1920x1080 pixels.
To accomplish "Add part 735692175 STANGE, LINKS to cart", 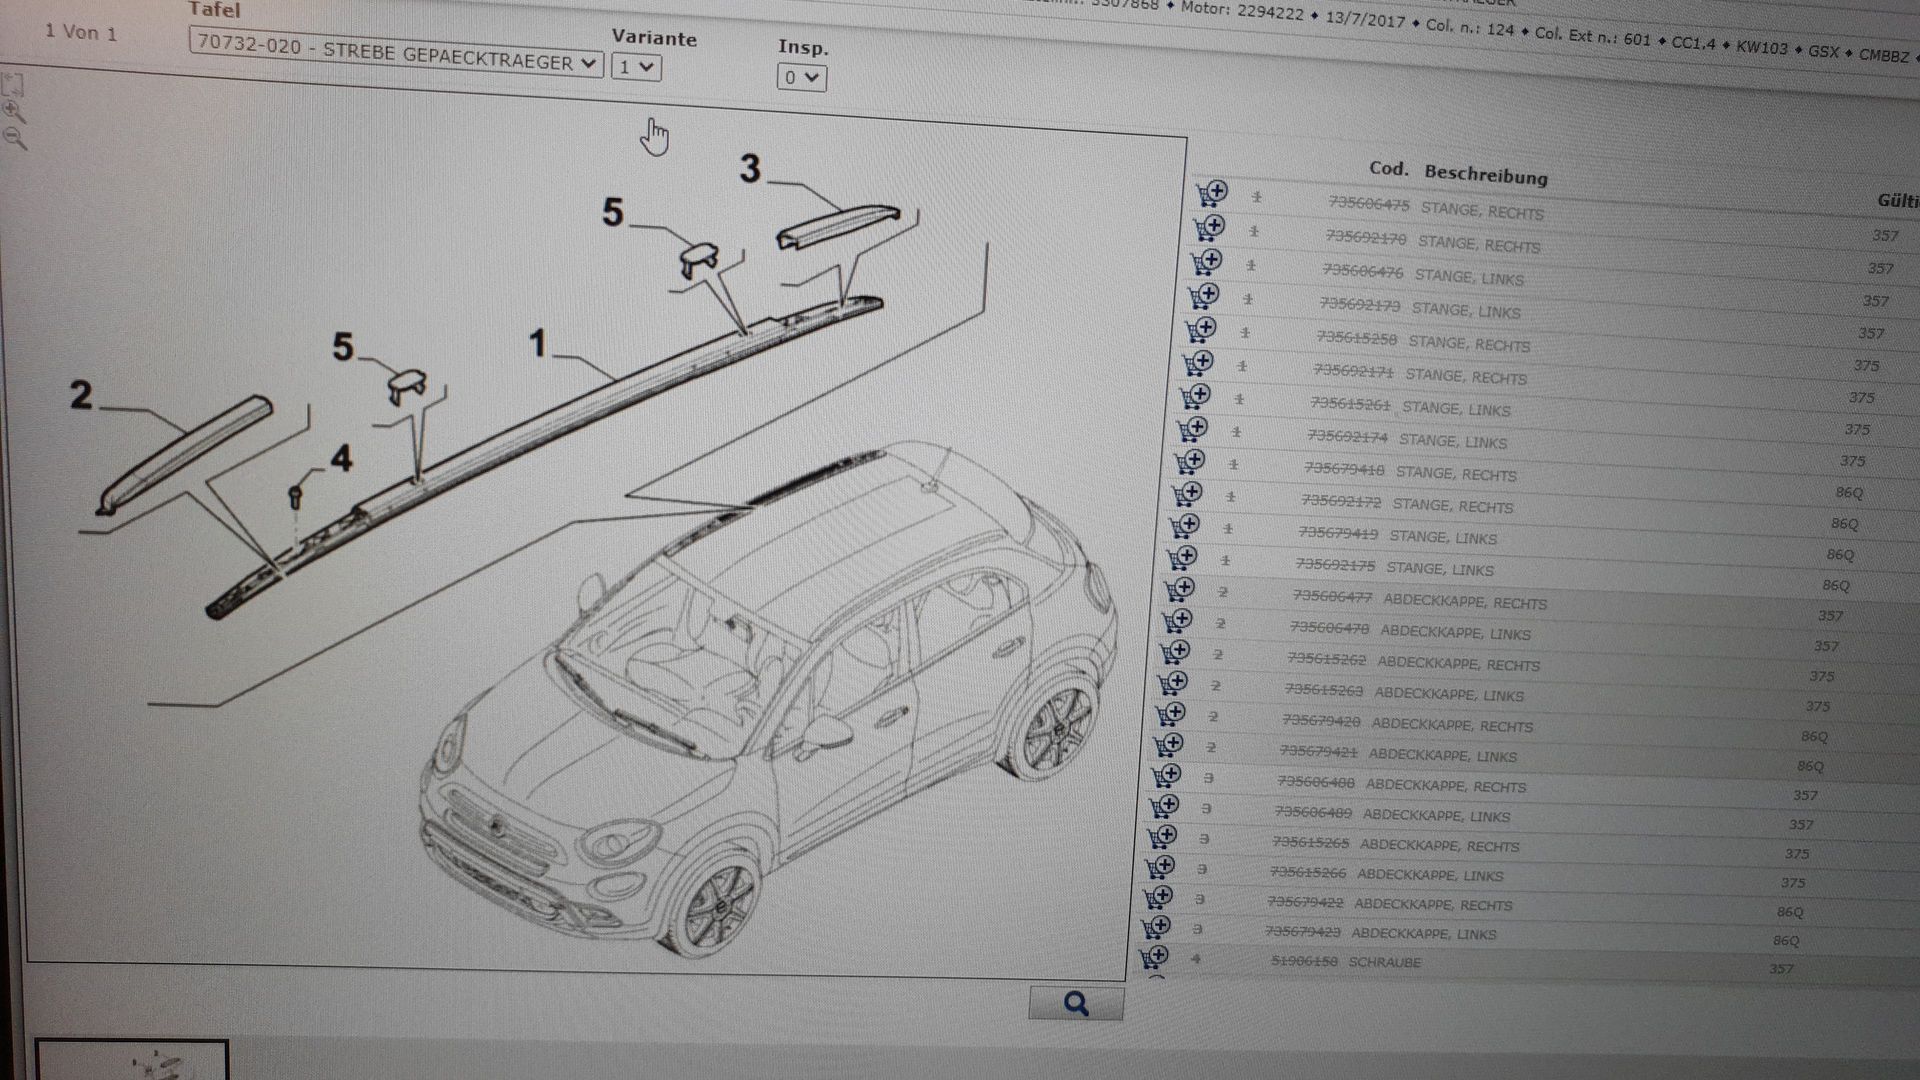I will [x=1182, y=556].
